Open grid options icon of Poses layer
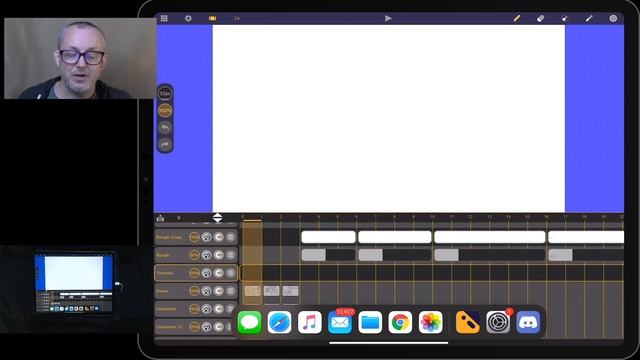The height and width of the screenshot is (360, 640). [x=231, y=291]
